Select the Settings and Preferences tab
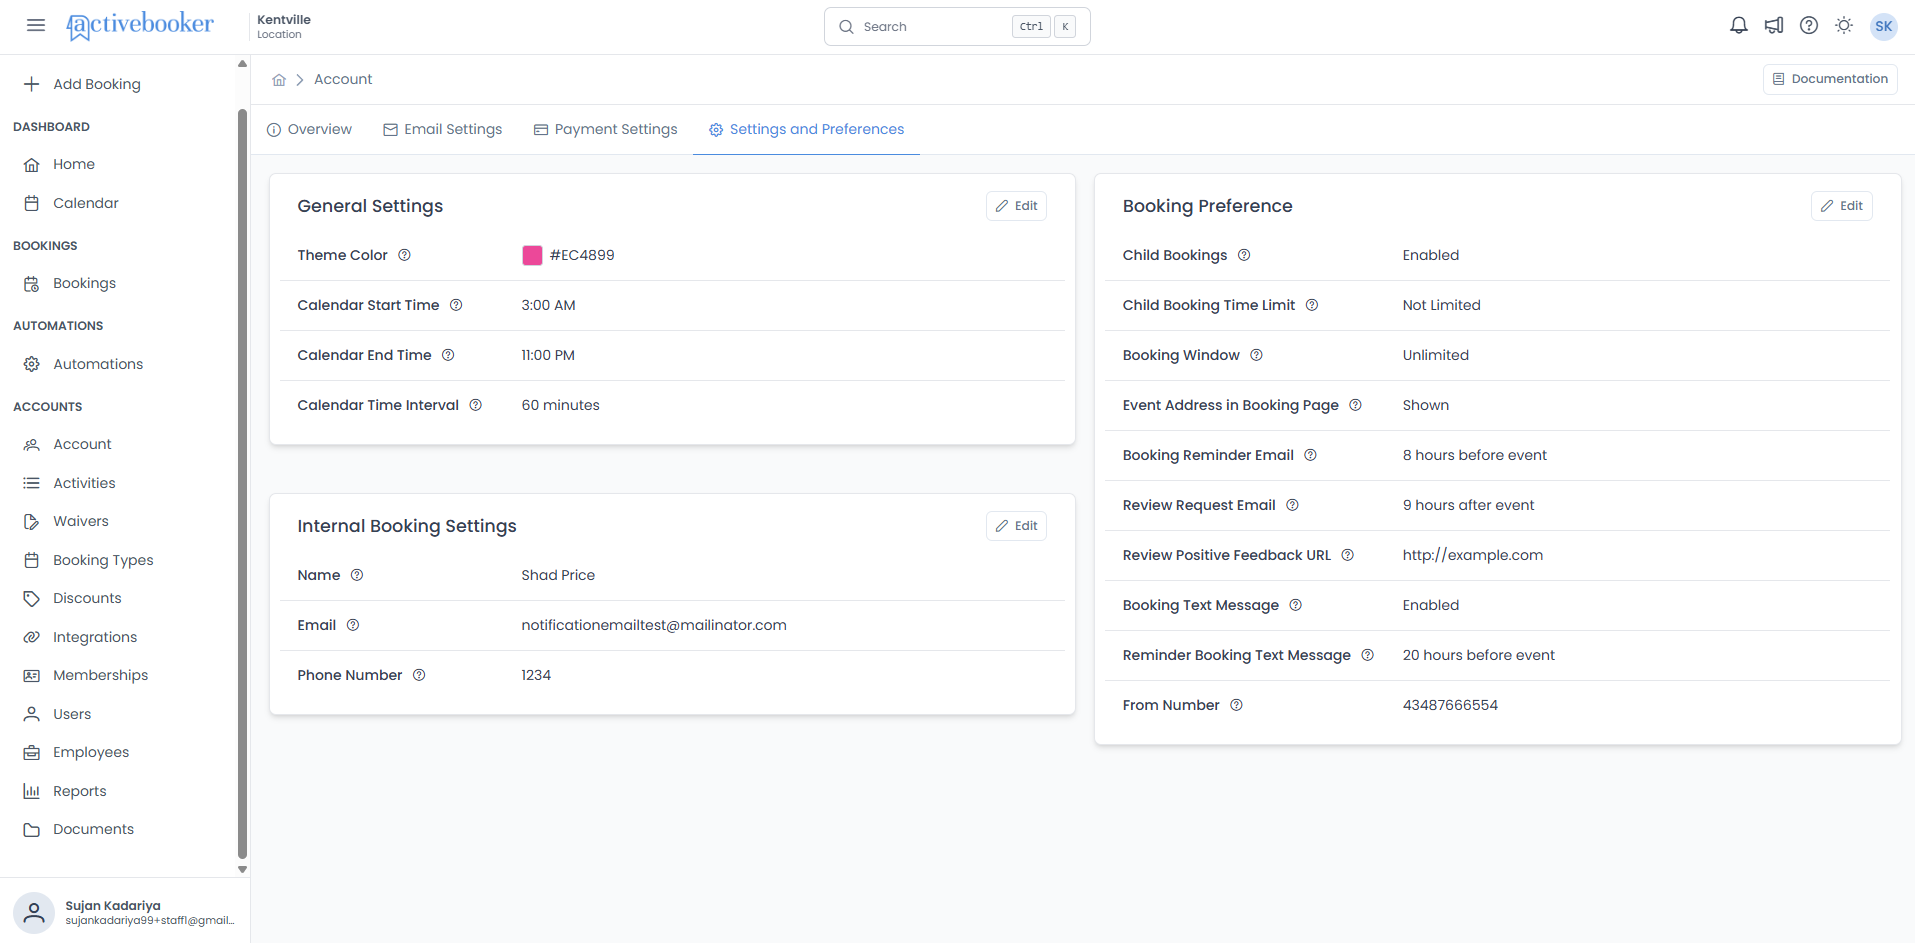 coord(806,129)
